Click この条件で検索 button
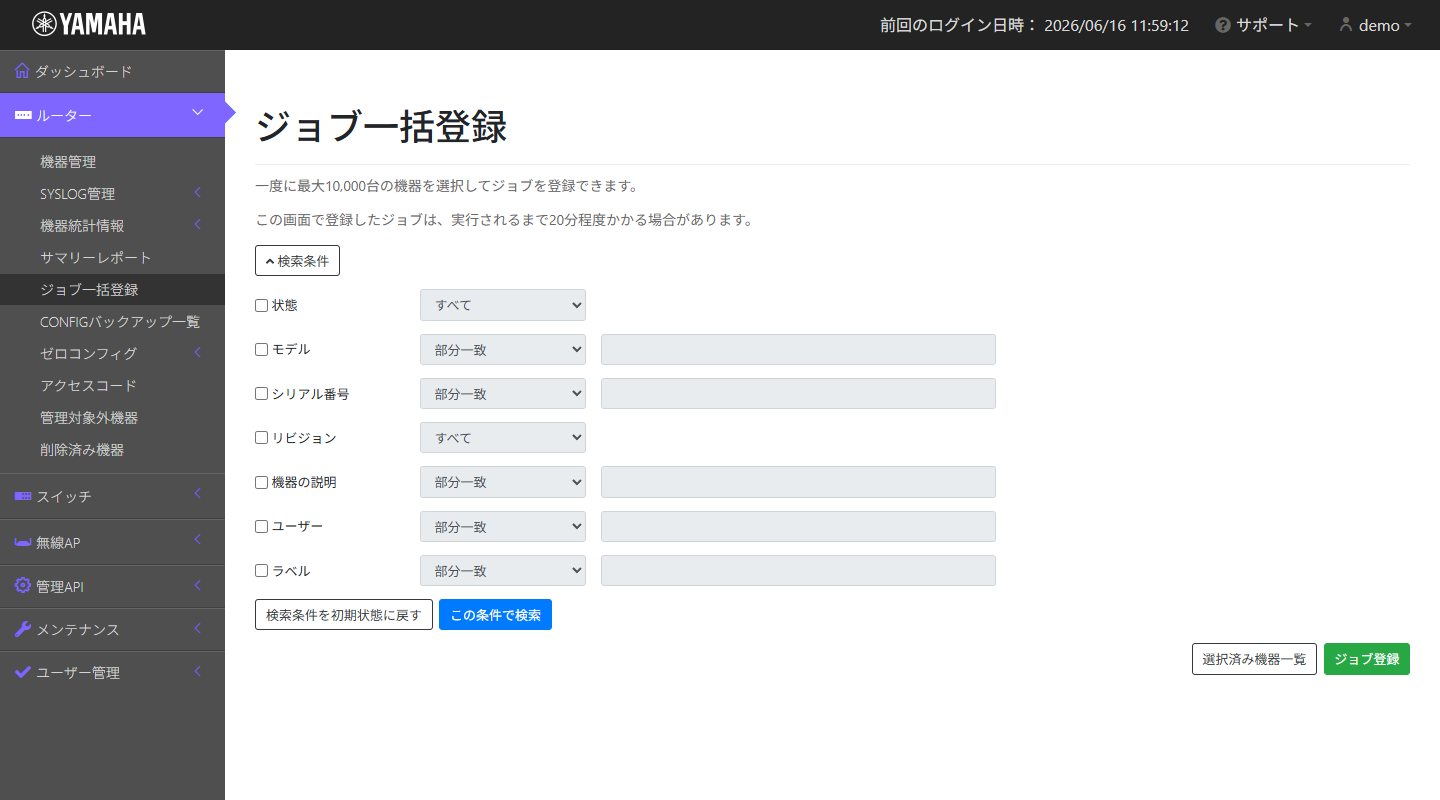1440x800 pixels. 495,615
